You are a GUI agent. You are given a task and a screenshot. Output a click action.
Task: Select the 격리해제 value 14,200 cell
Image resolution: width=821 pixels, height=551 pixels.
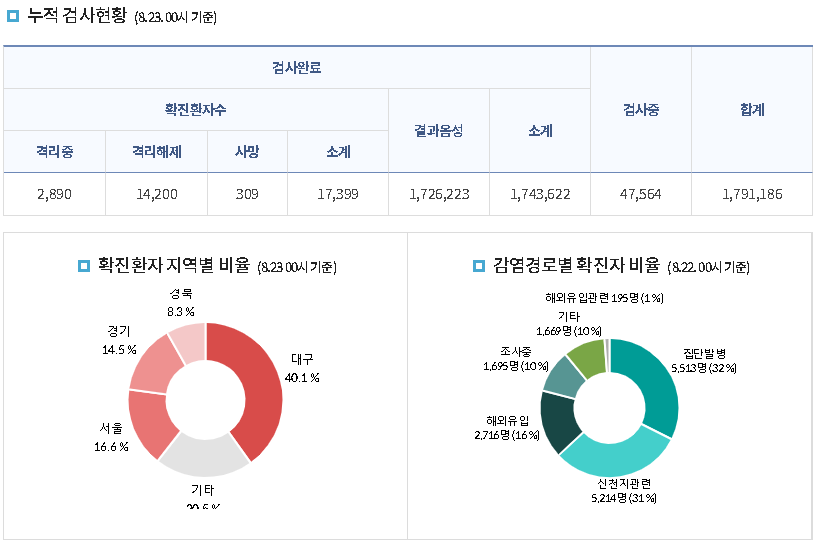tap(156, 194)
